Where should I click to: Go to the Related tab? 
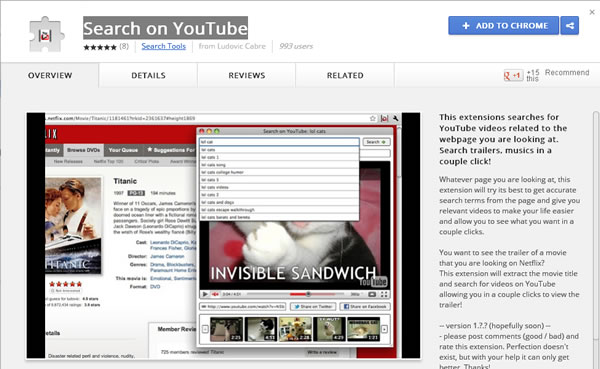click(345, 75)
